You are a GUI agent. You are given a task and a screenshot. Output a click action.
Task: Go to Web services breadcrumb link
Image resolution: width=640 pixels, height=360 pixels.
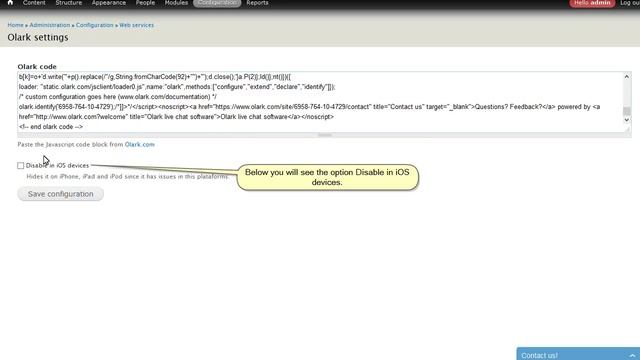(136, 25)
